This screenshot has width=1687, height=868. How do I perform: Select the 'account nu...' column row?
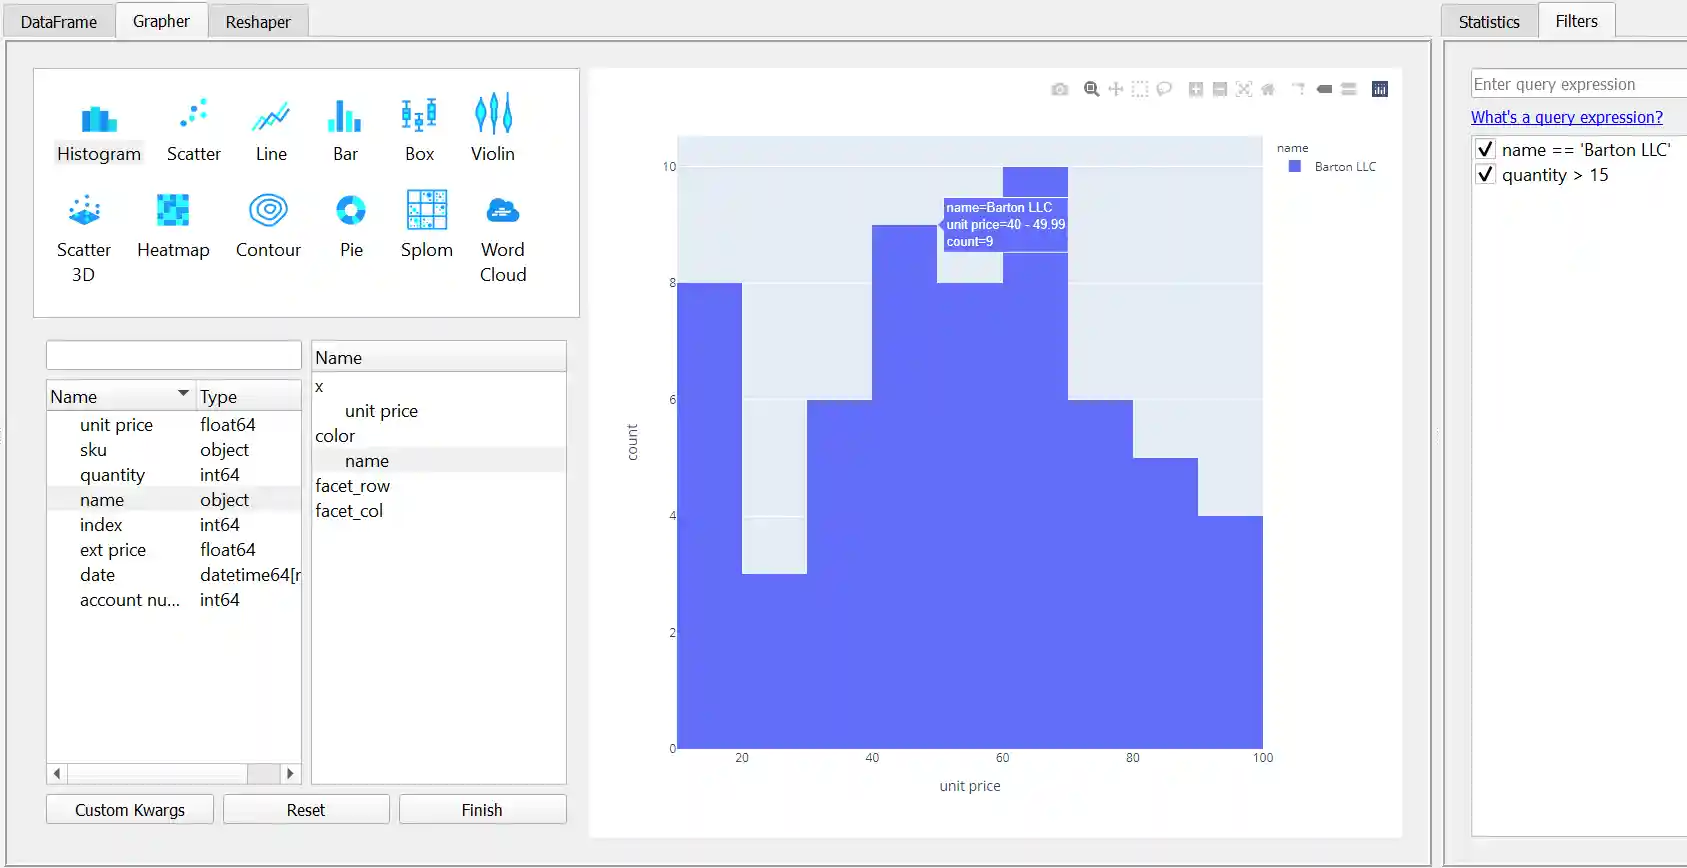[174, 600]
